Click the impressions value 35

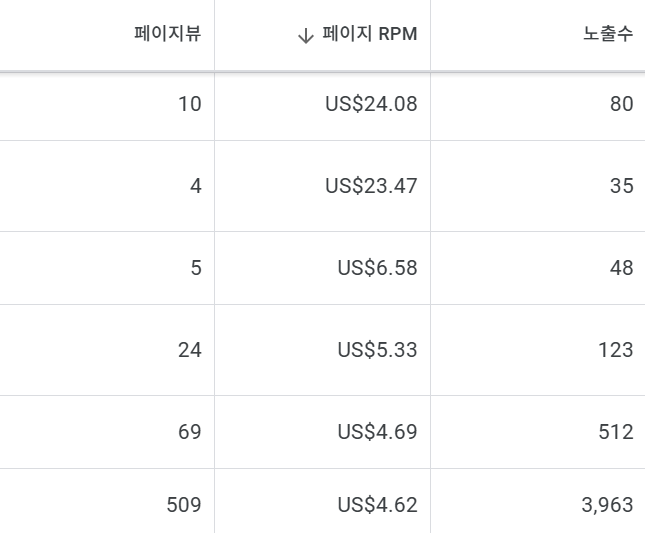(x=622, y=185)
